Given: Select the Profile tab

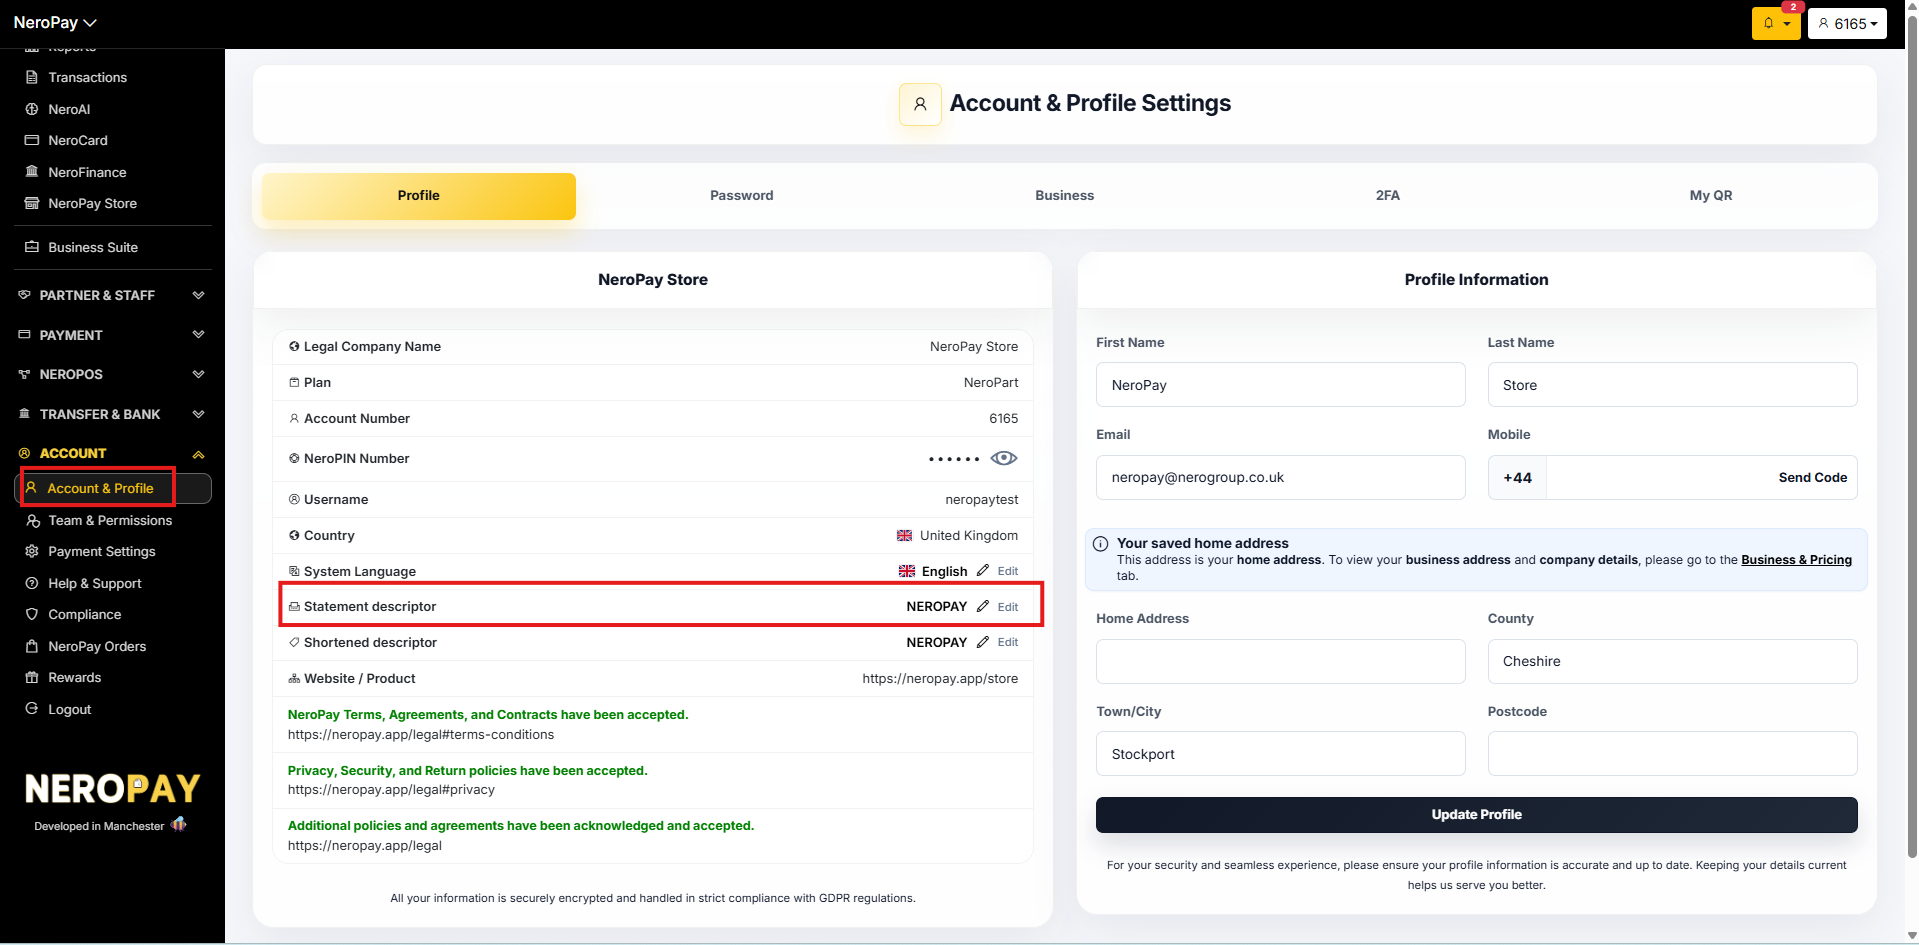Looking at the screenshot, I should 418,196.
